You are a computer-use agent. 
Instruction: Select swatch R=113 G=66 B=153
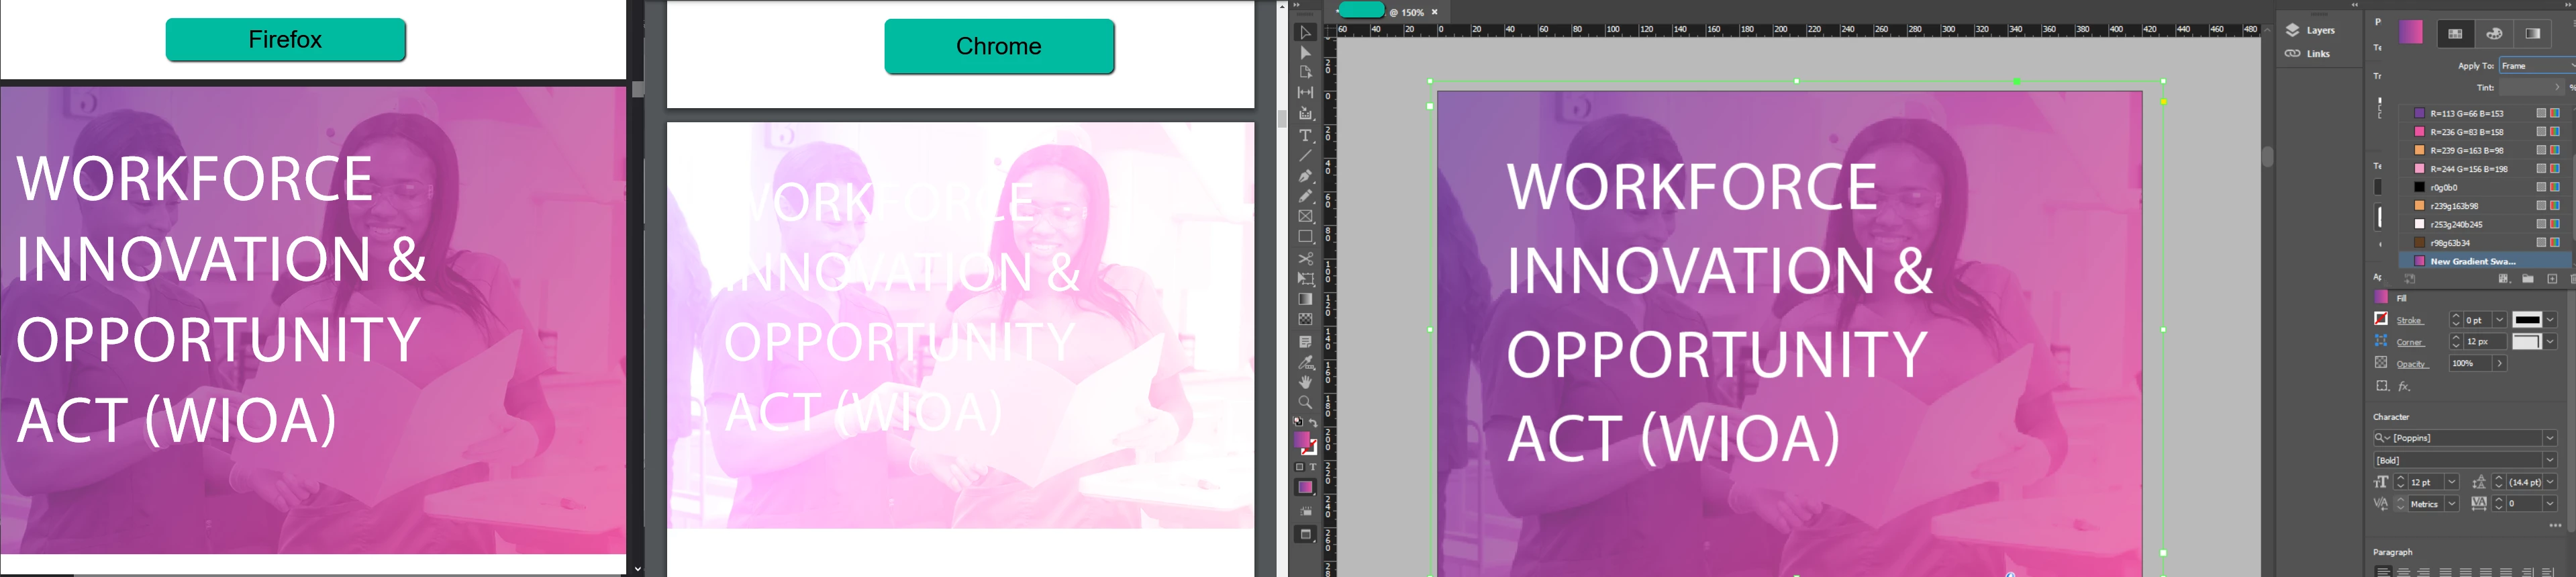click(2484, 114)
